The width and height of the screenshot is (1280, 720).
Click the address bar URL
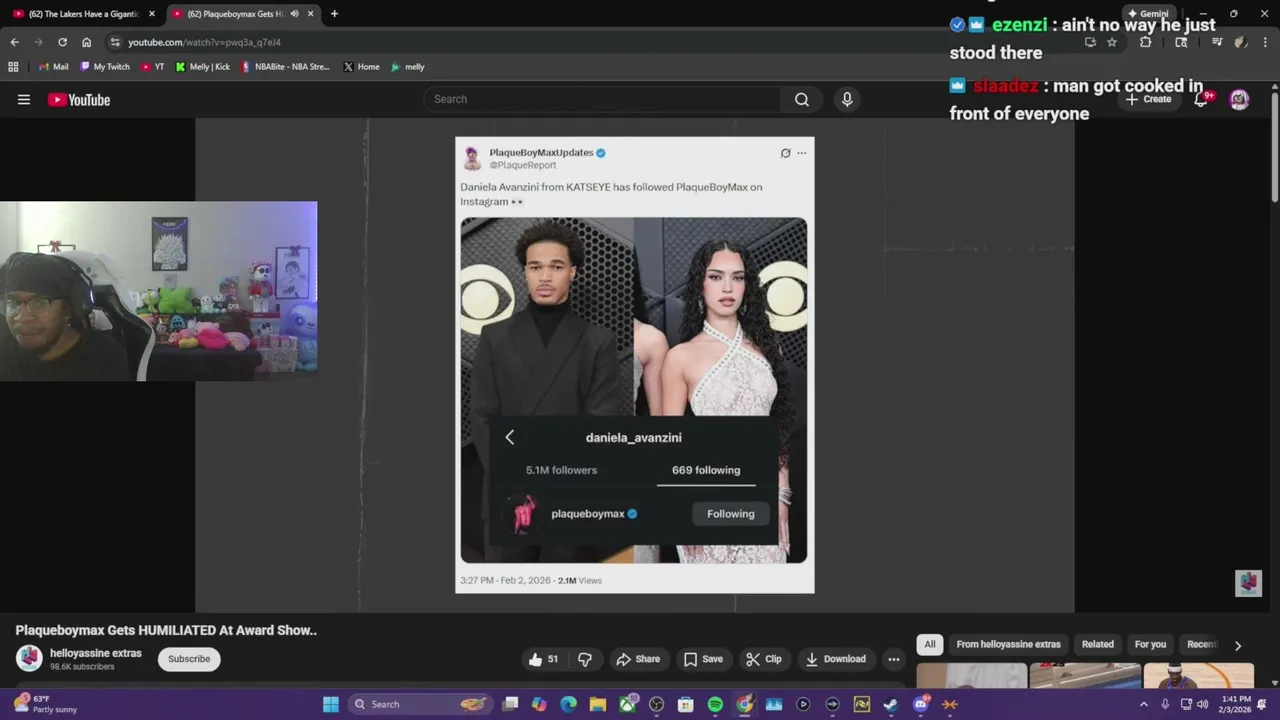click(204, 42)
